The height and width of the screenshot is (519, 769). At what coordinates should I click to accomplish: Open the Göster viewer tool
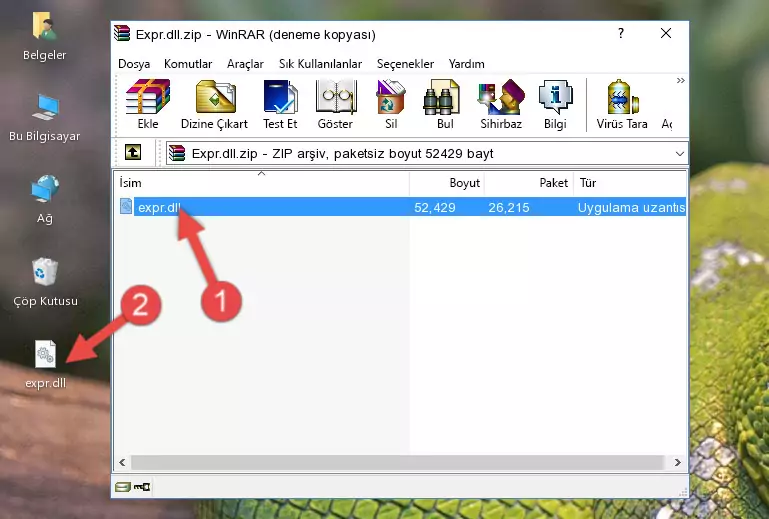[x=335, y=104]
